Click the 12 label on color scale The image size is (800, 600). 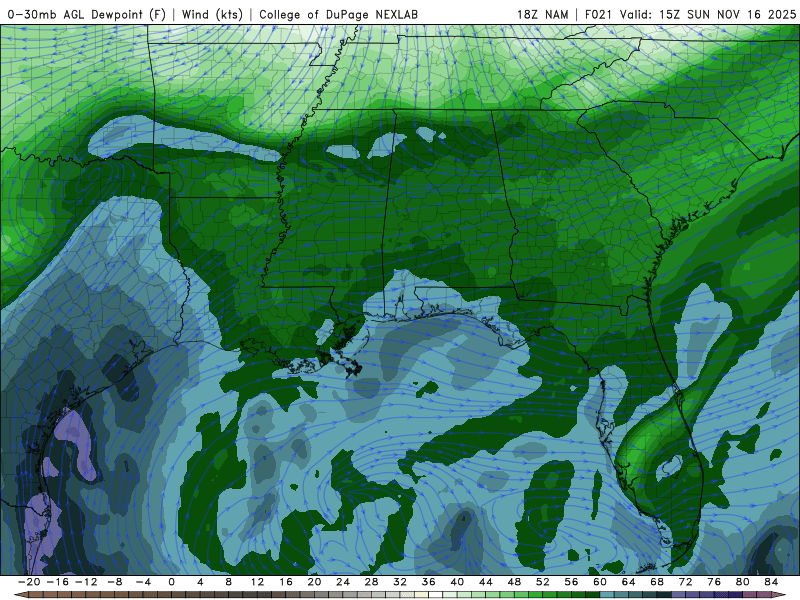tap(257, 582)
